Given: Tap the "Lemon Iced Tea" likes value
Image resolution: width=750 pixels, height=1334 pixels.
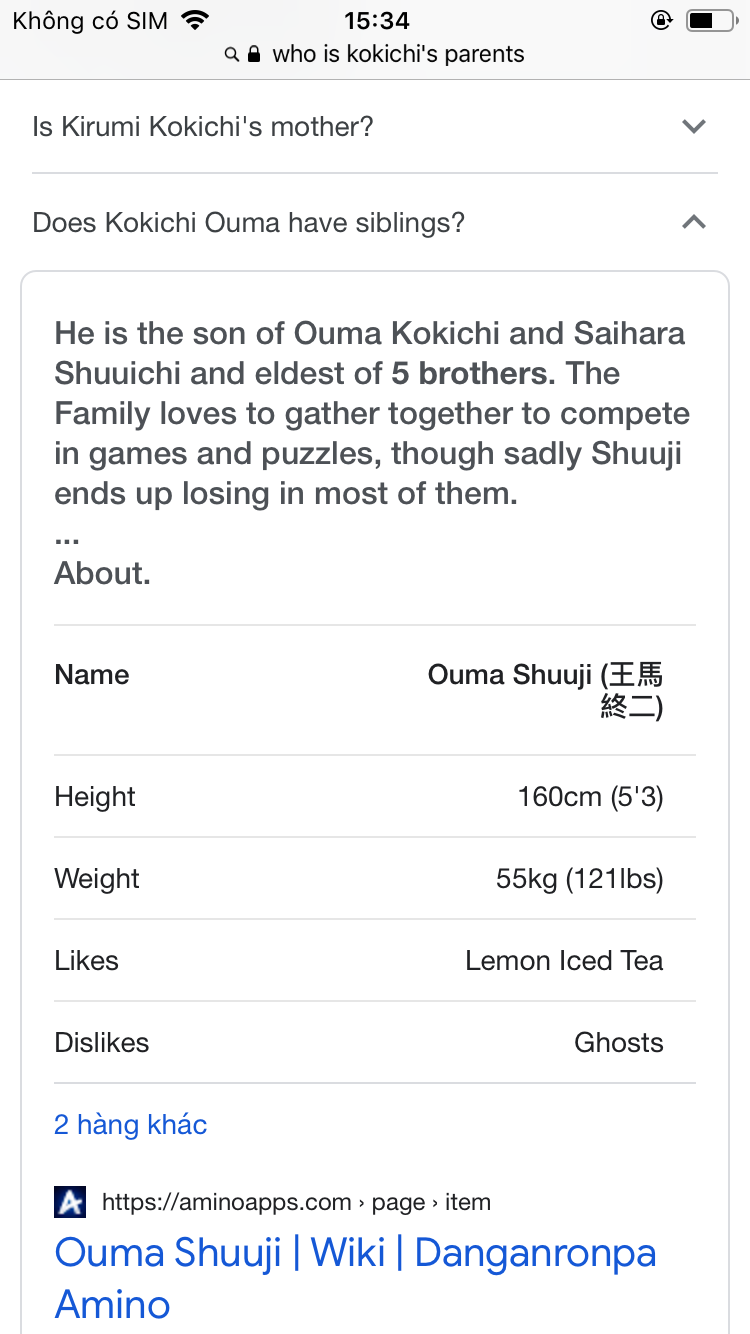Looking at the screenshot, I should [x=564, y=960].
